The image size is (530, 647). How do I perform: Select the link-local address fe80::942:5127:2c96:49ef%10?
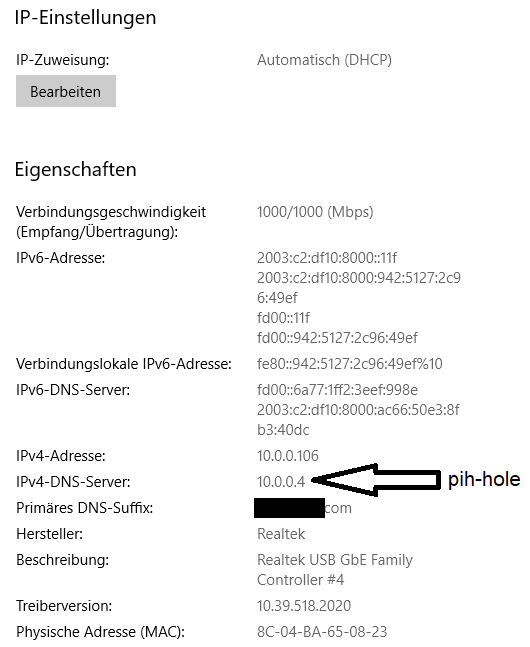[350, 364]
